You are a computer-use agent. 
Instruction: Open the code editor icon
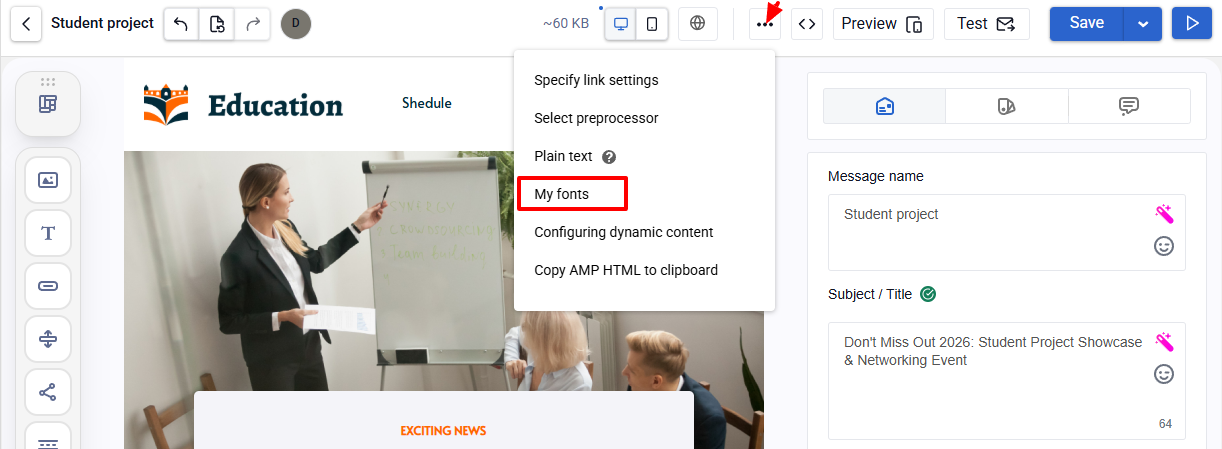[807, 24]
